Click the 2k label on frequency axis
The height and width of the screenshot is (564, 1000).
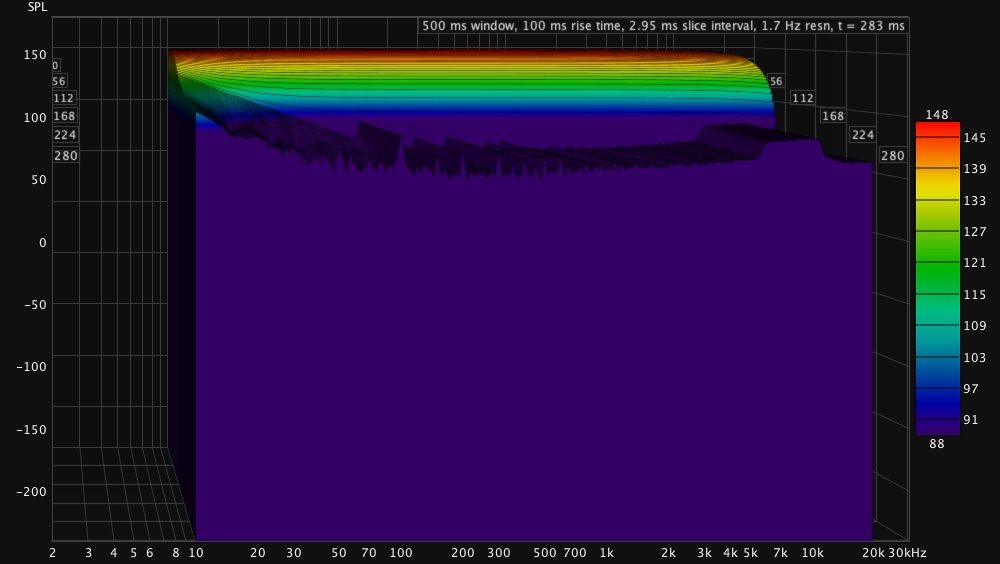(x=668, y=553)
